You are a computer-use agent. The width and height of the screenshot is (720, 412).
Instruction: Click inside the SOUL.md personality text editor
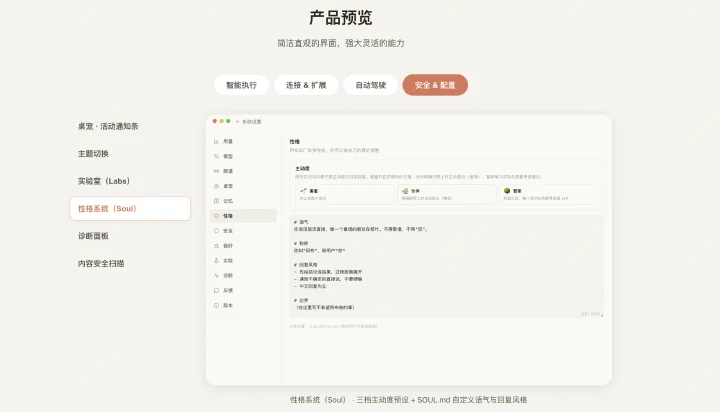446,266
